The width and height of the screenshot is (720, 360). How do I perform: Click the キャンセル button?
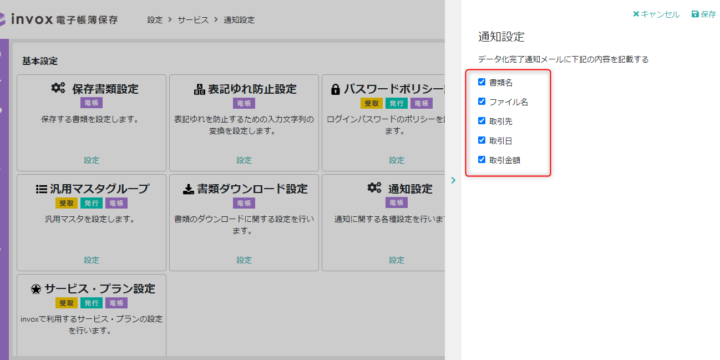click(656, 14)
